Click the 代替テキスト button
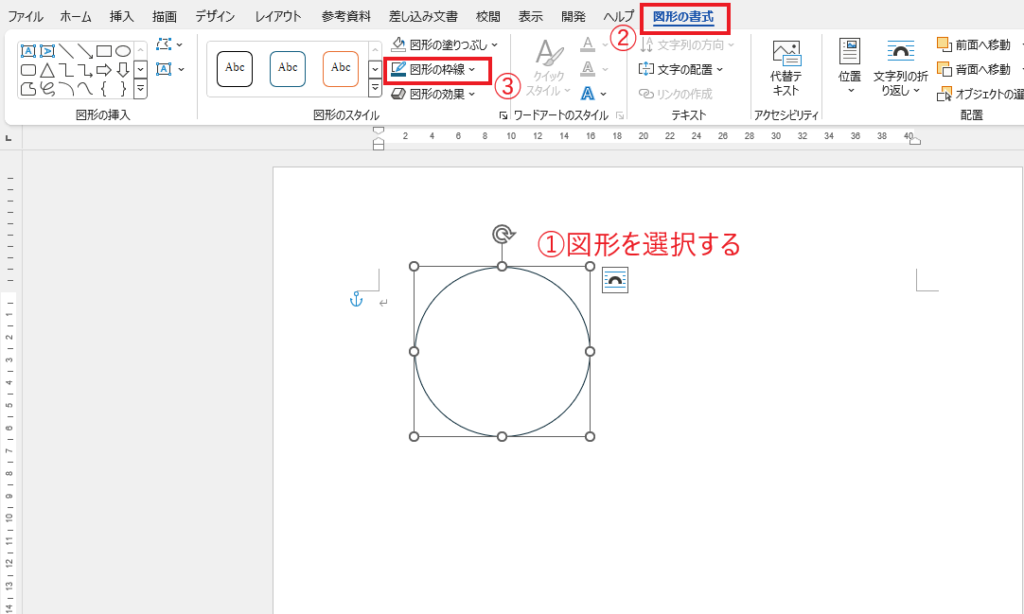1024x614 pixels. 786,68
